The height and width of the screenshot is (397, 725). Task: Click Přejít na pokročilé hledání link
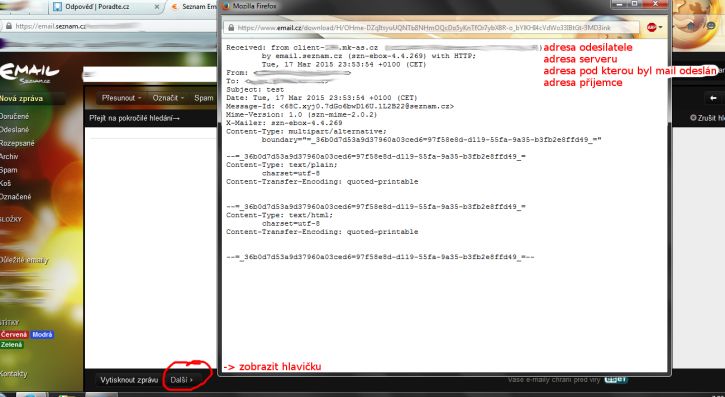pos(134,118)
